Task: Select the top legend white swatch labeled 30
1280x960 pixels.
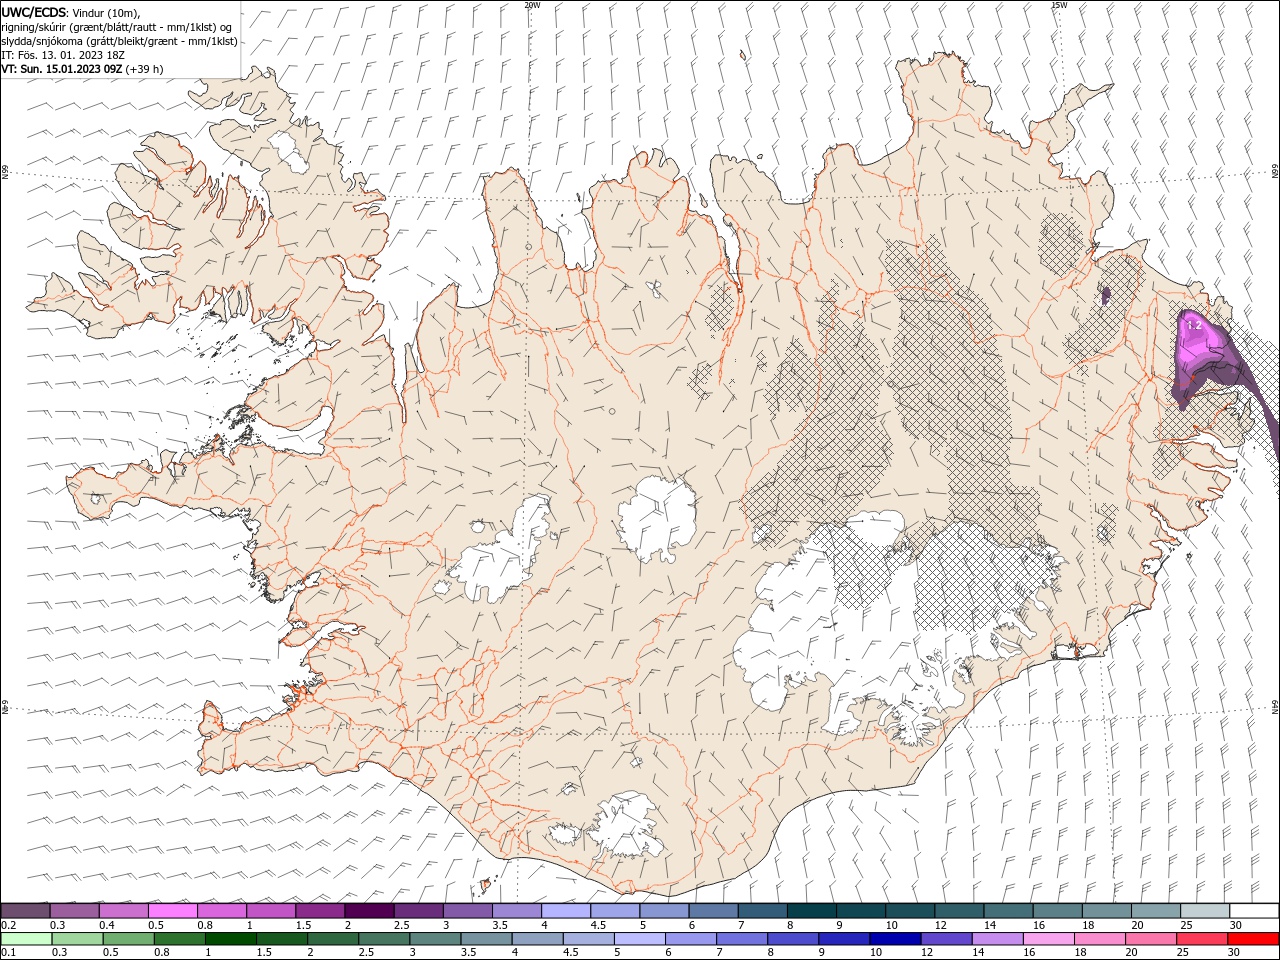Action: [x=1254, y=910]
